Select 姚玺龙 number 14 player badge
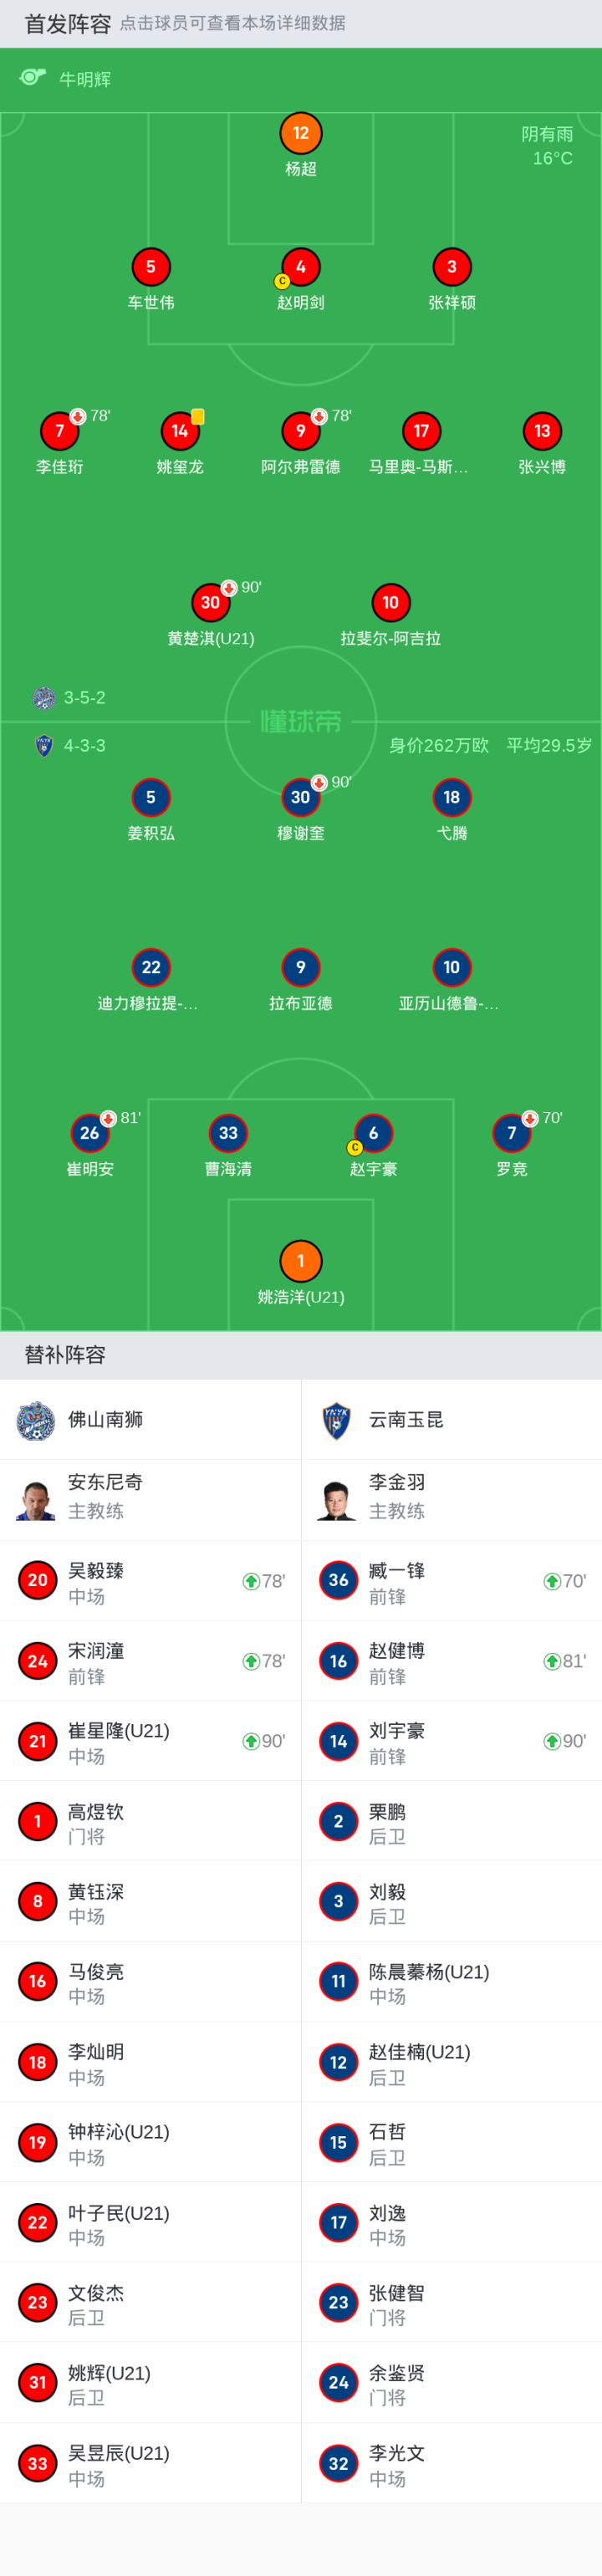602x2576 pixels. coord(180,431)
